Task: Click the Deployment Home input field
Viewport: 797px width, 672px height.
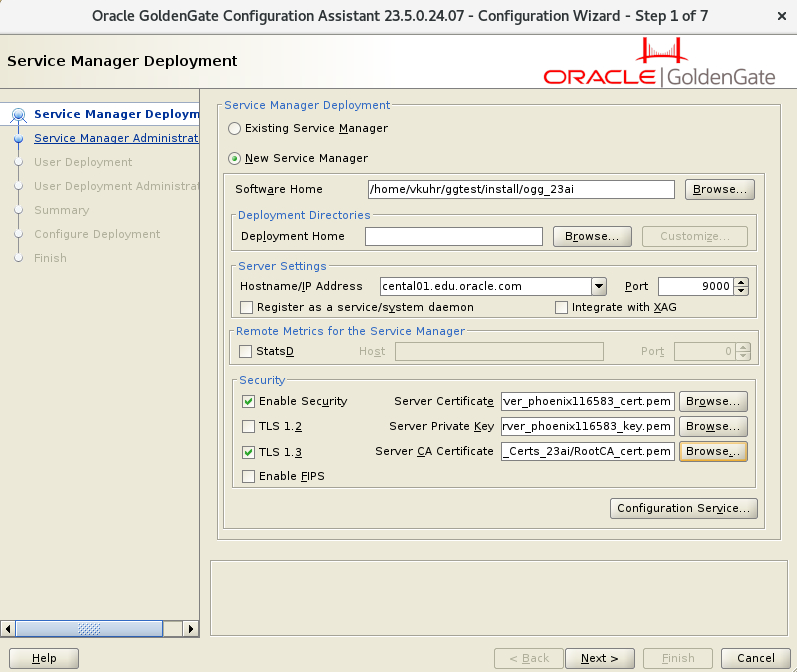Action: coord(453,236)
